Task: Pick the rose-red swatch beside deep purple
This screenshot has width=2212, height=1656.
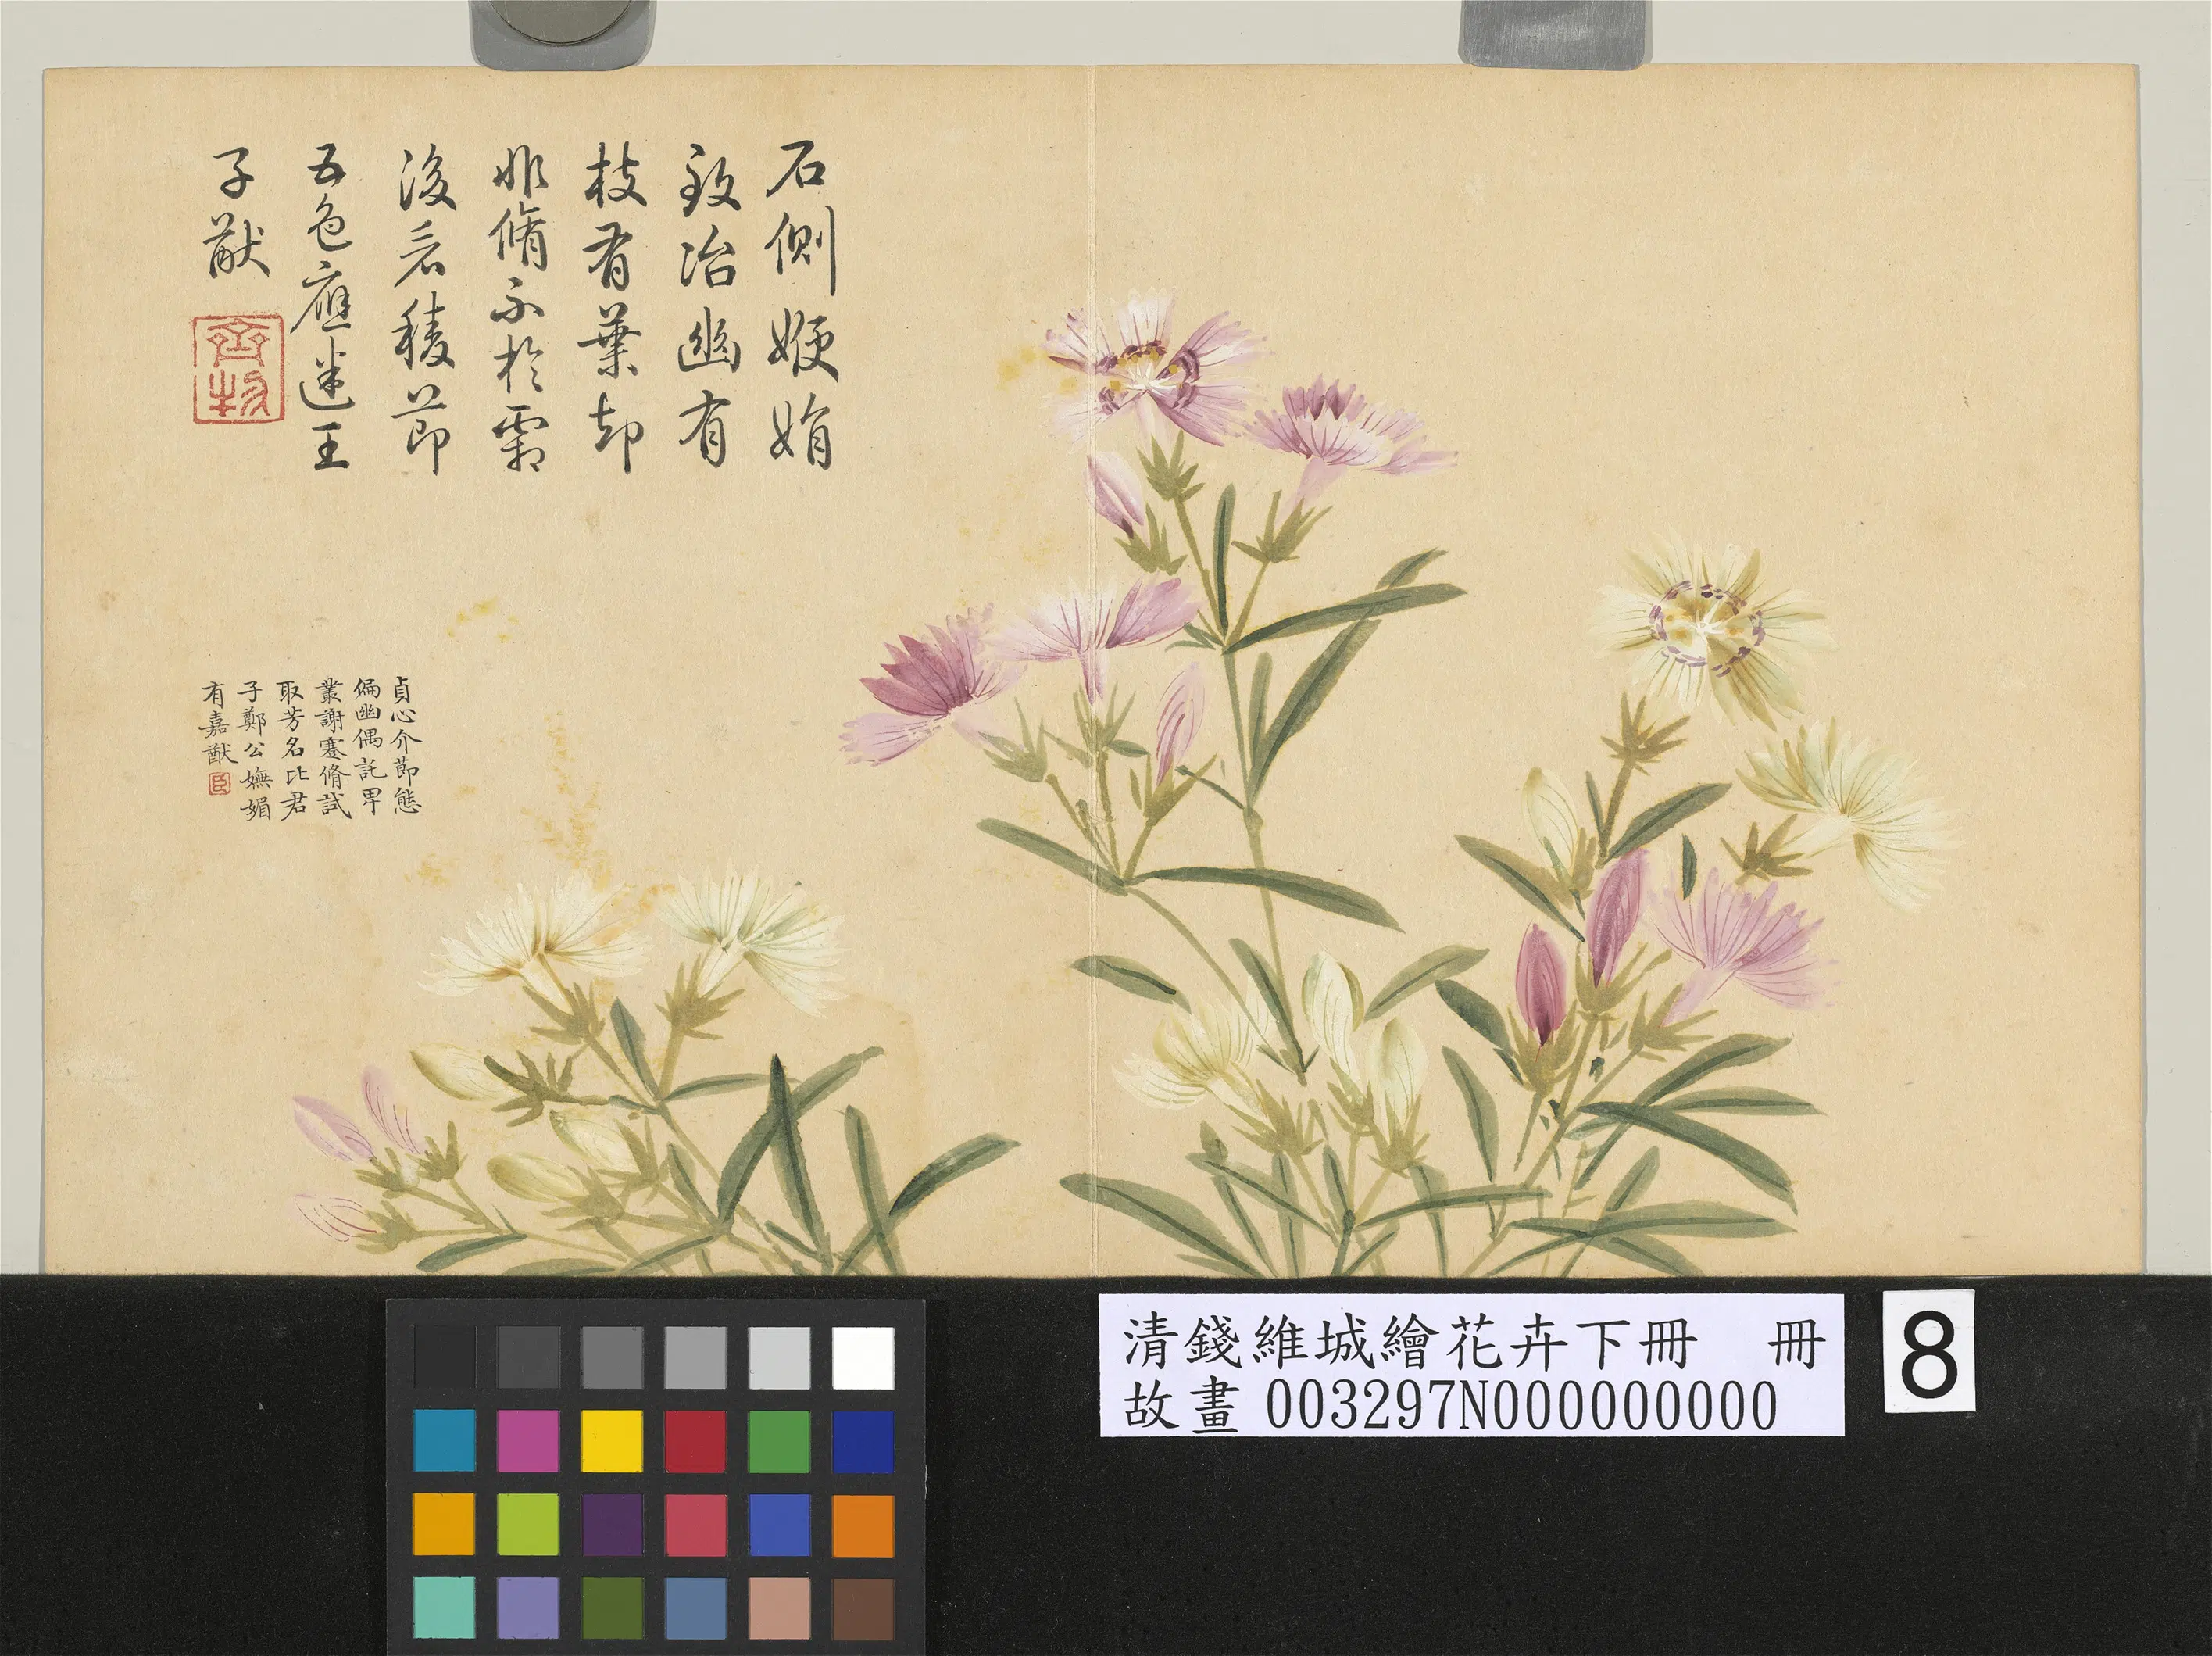Action: point(696,1524)
